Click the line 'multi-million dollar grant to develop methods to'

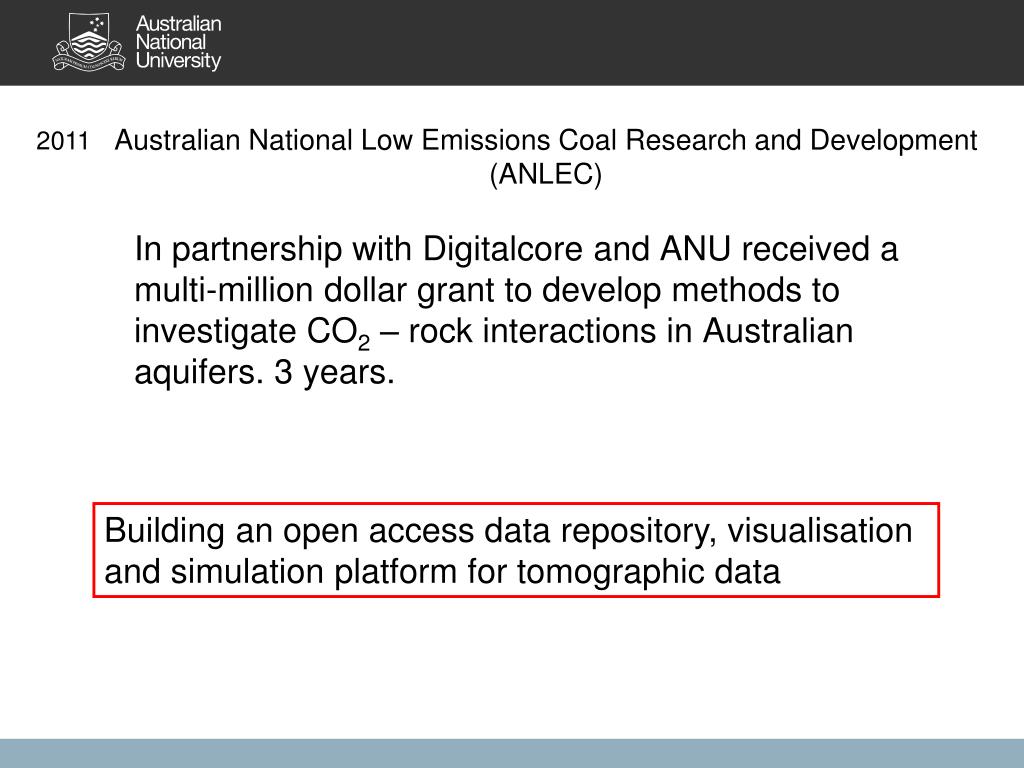(x=487, y=291)
